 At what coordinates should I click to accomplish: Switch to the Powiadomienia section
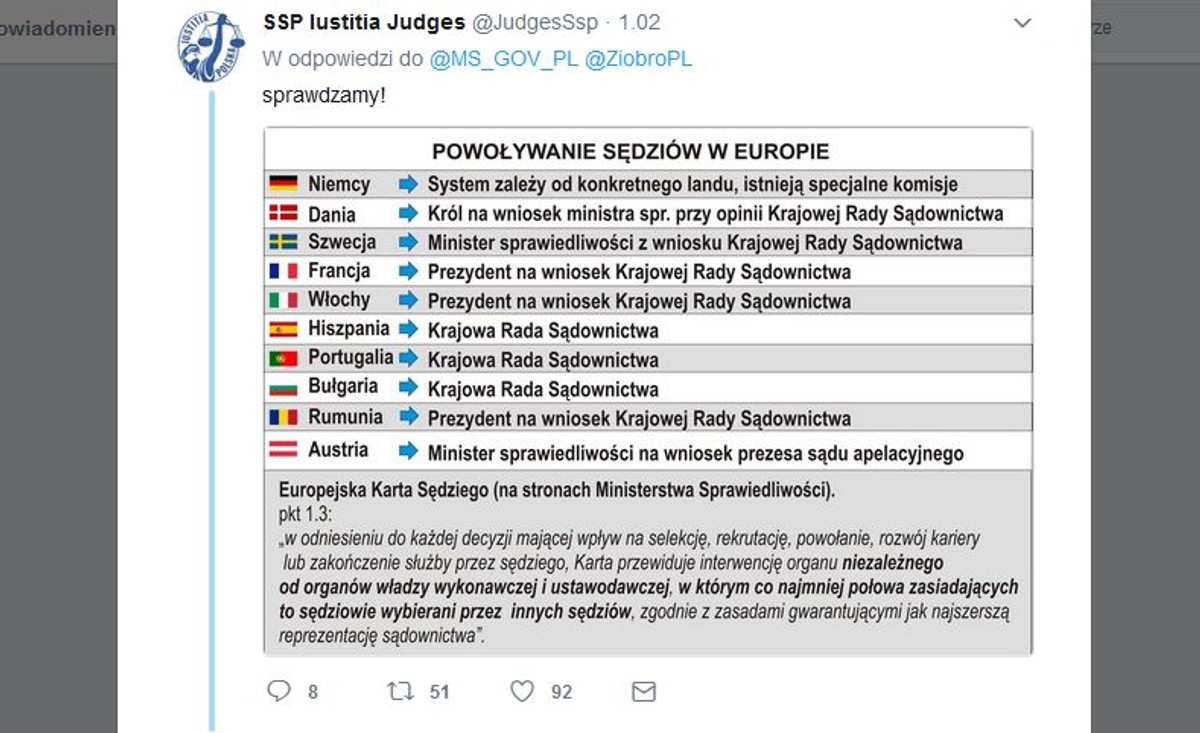(x=55, y=28)
